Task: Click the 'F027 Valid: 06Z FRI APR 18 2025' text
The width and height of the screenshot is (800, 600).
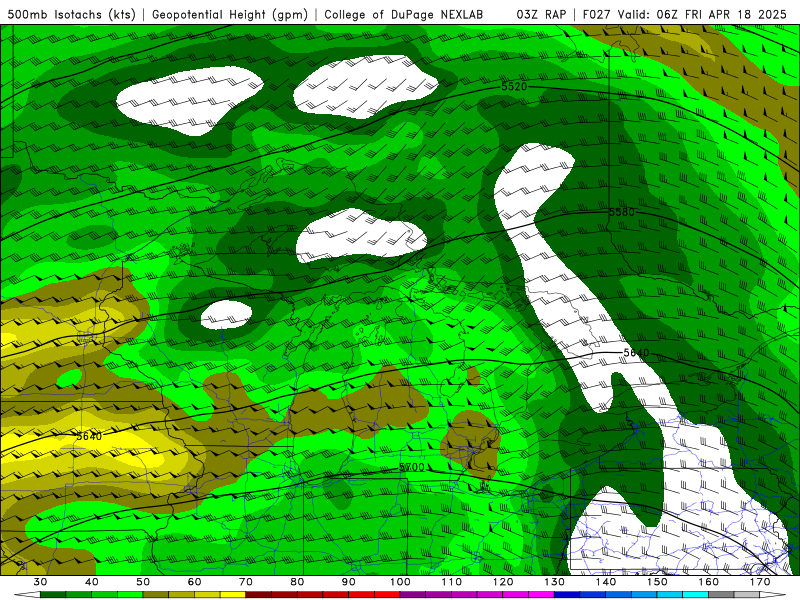Action: pos(685,14)
